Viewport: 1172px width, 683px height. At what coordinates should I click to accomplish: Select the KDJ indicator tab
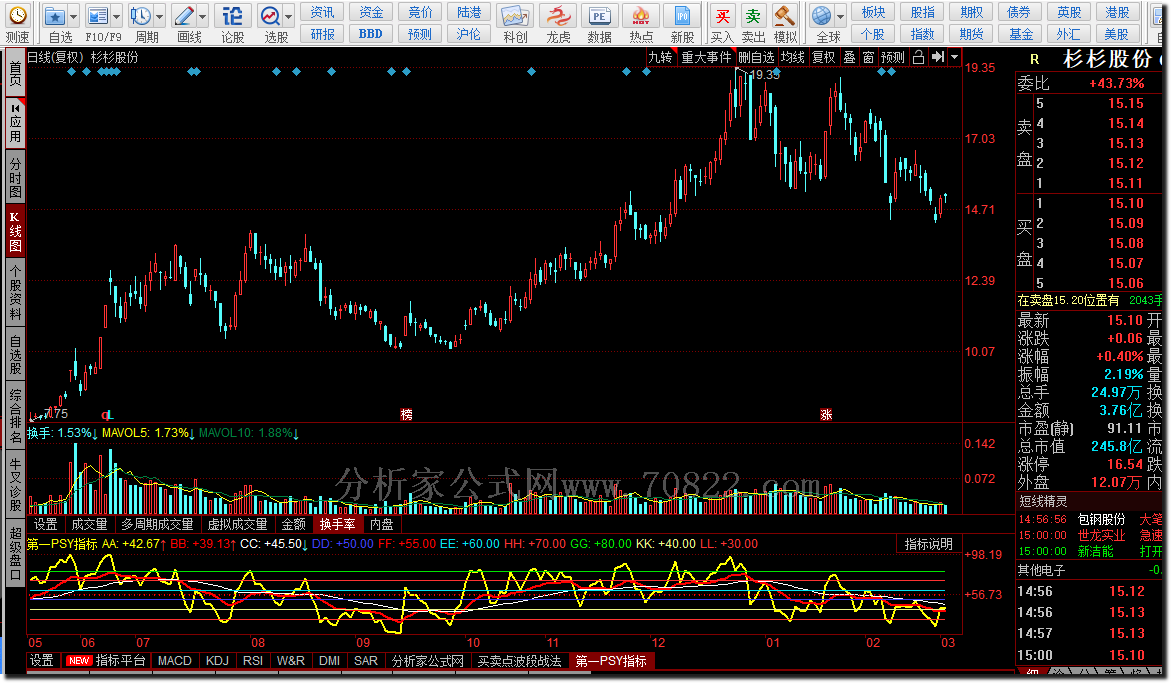(x=217, y=661)
